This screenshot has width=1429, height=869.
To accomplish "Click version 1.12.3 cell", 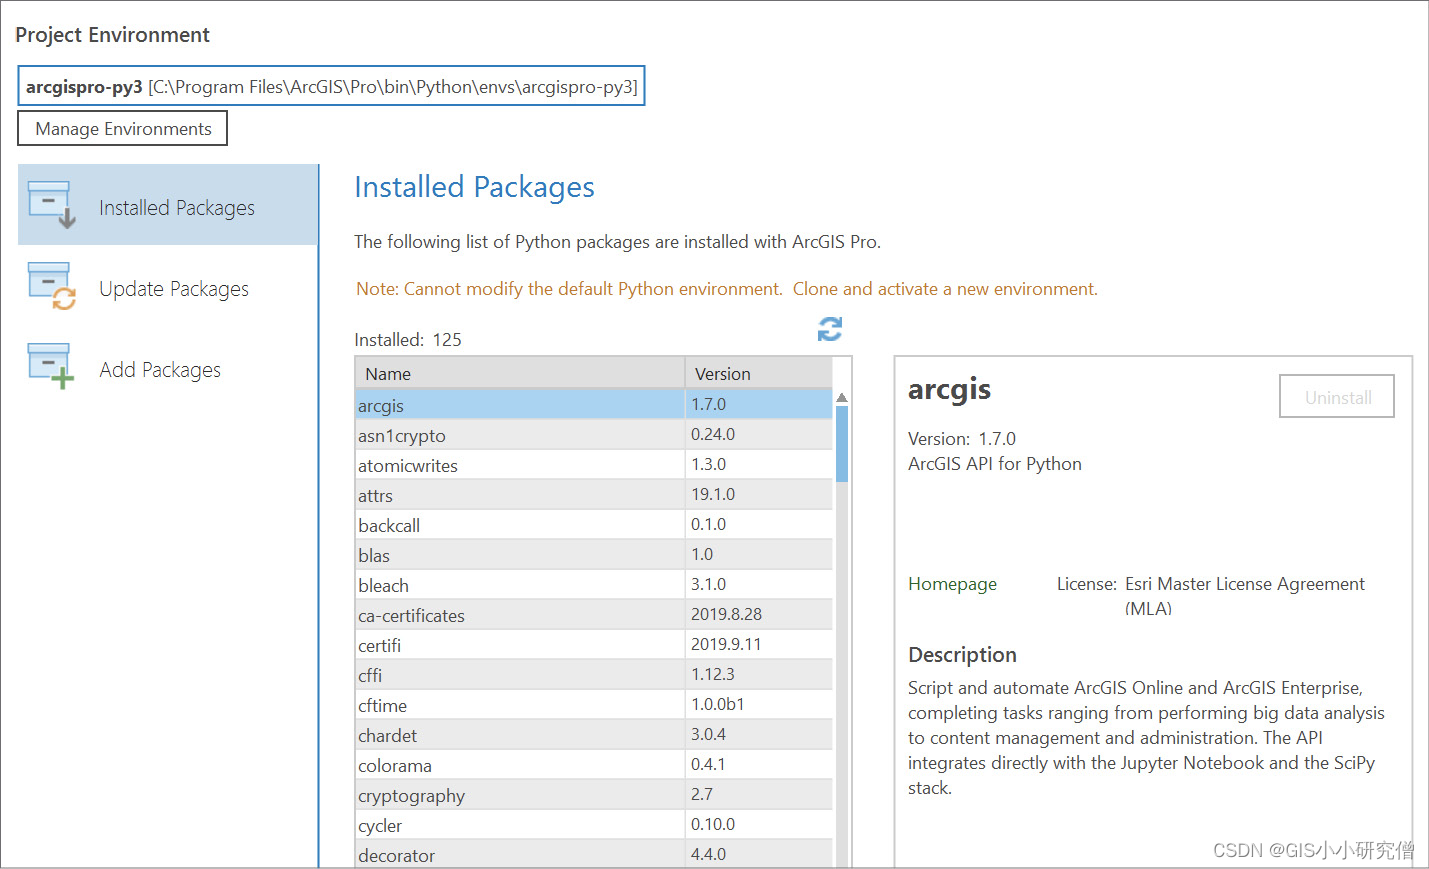I will click(759, 674).
